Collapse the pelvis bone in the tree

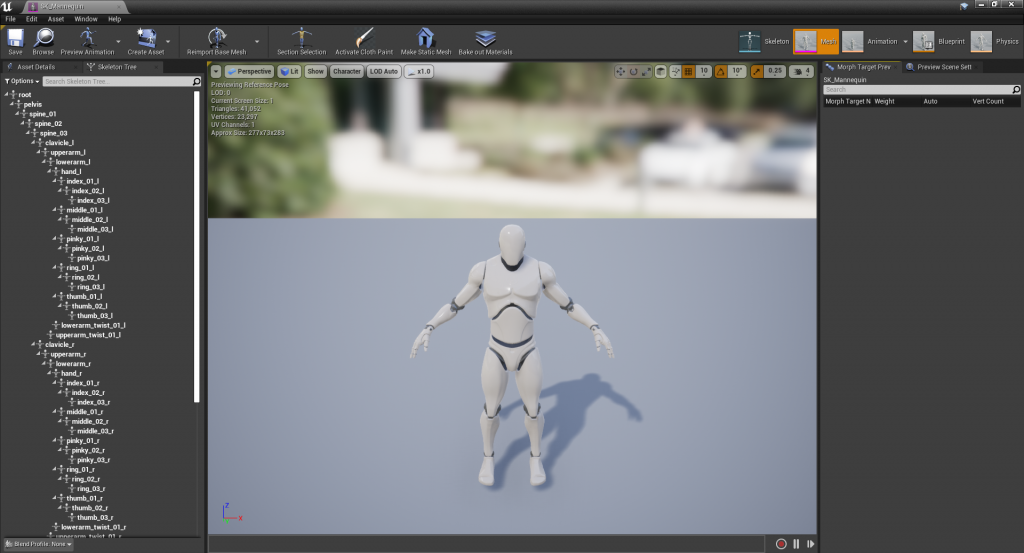tap(12, 104)
